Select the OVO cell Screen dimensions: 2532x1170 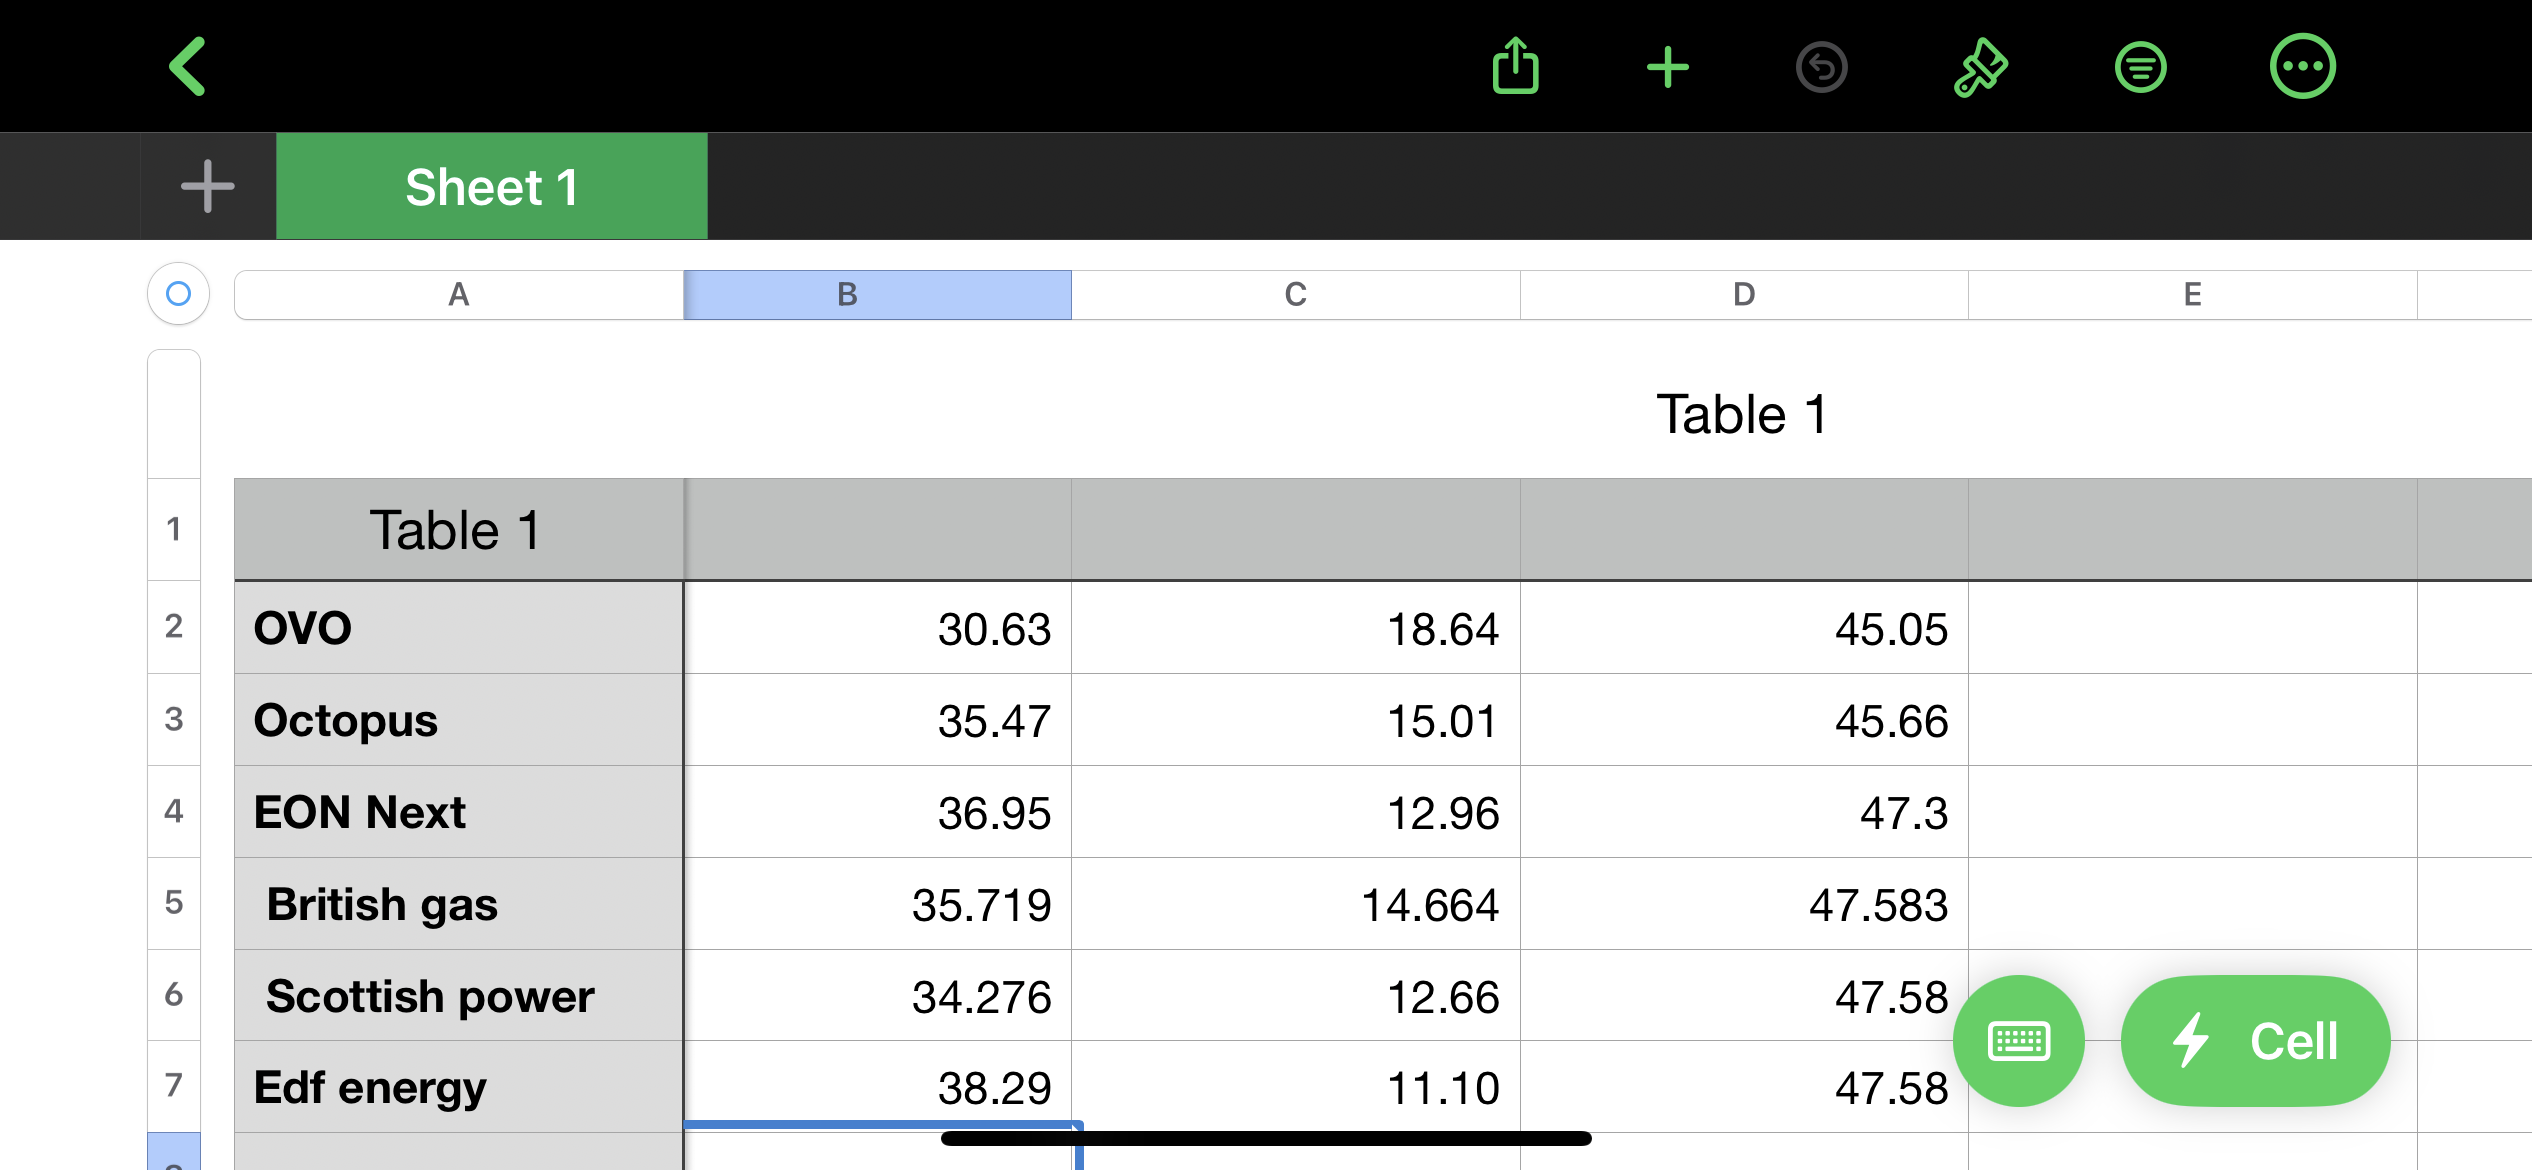[x=459, y=627]
